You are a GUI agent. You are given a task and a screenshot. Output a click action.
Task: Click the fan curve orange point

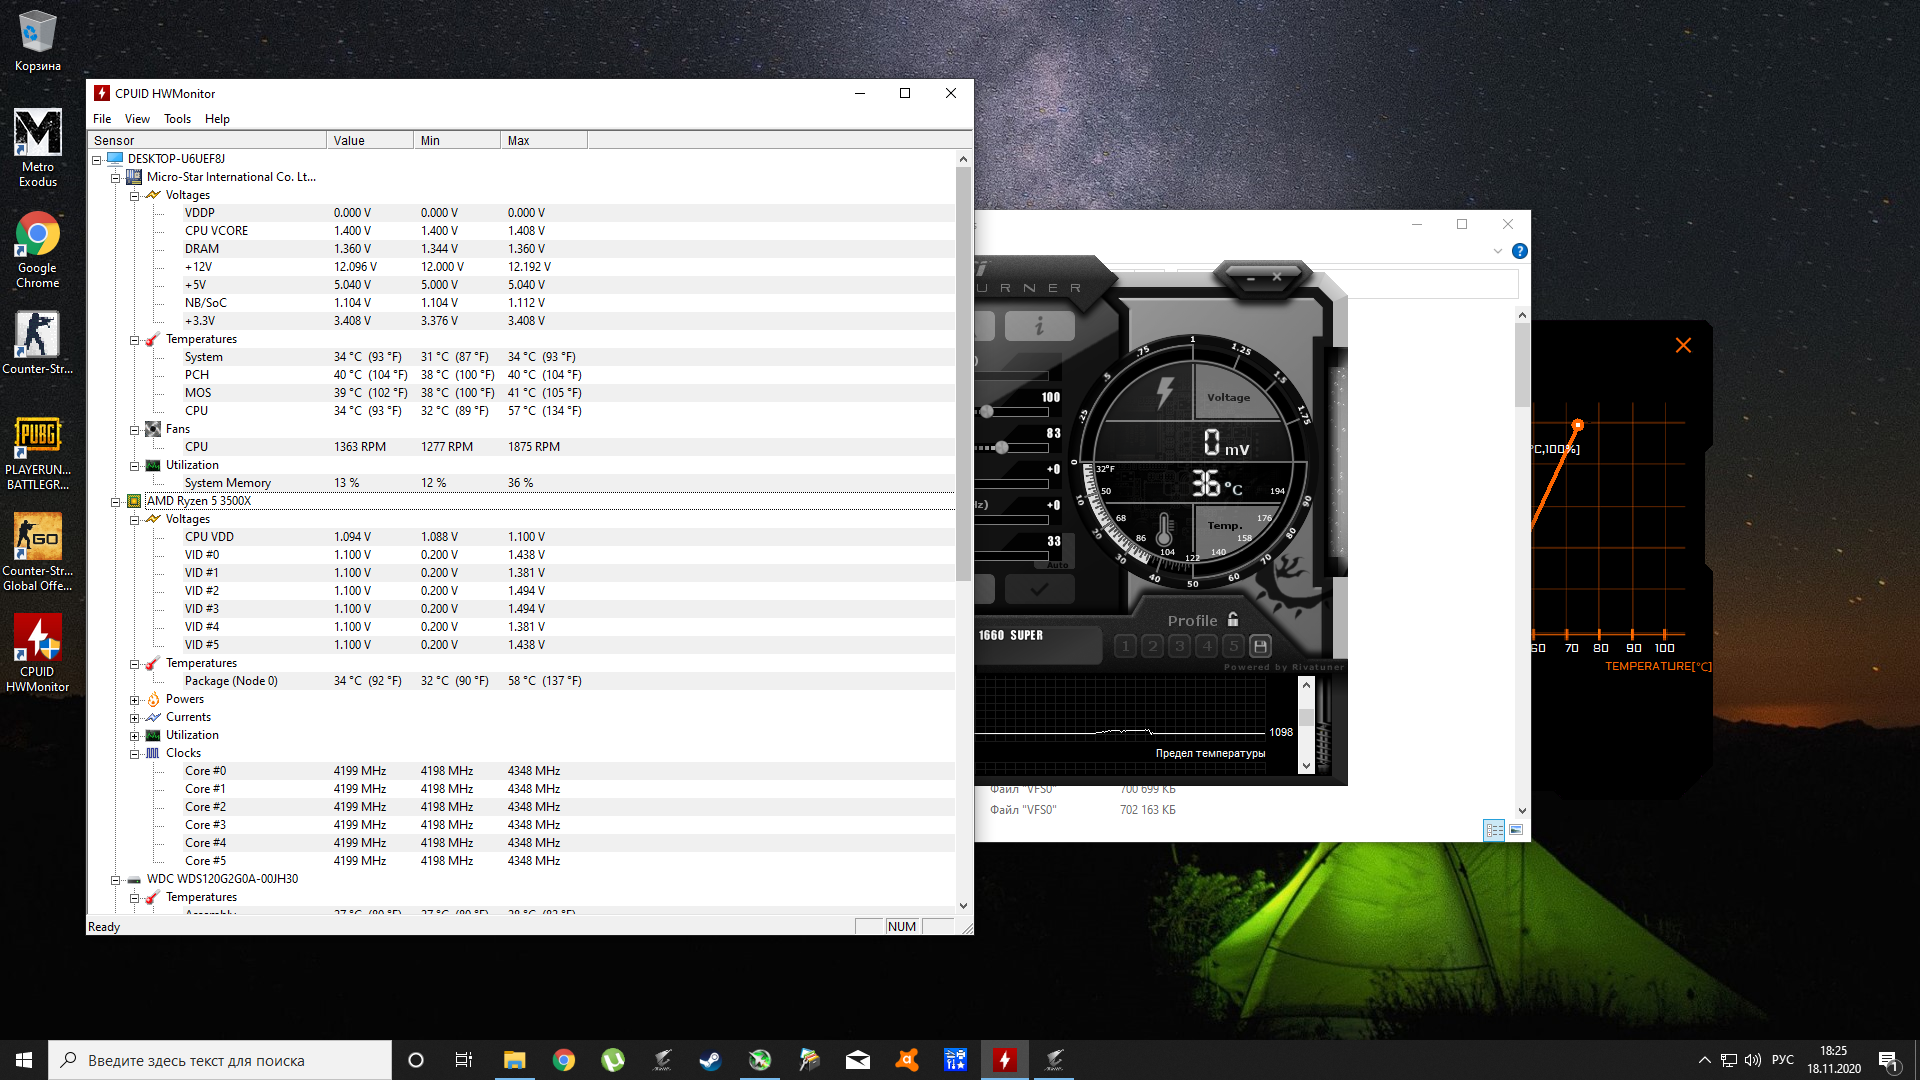[1577, 425]
